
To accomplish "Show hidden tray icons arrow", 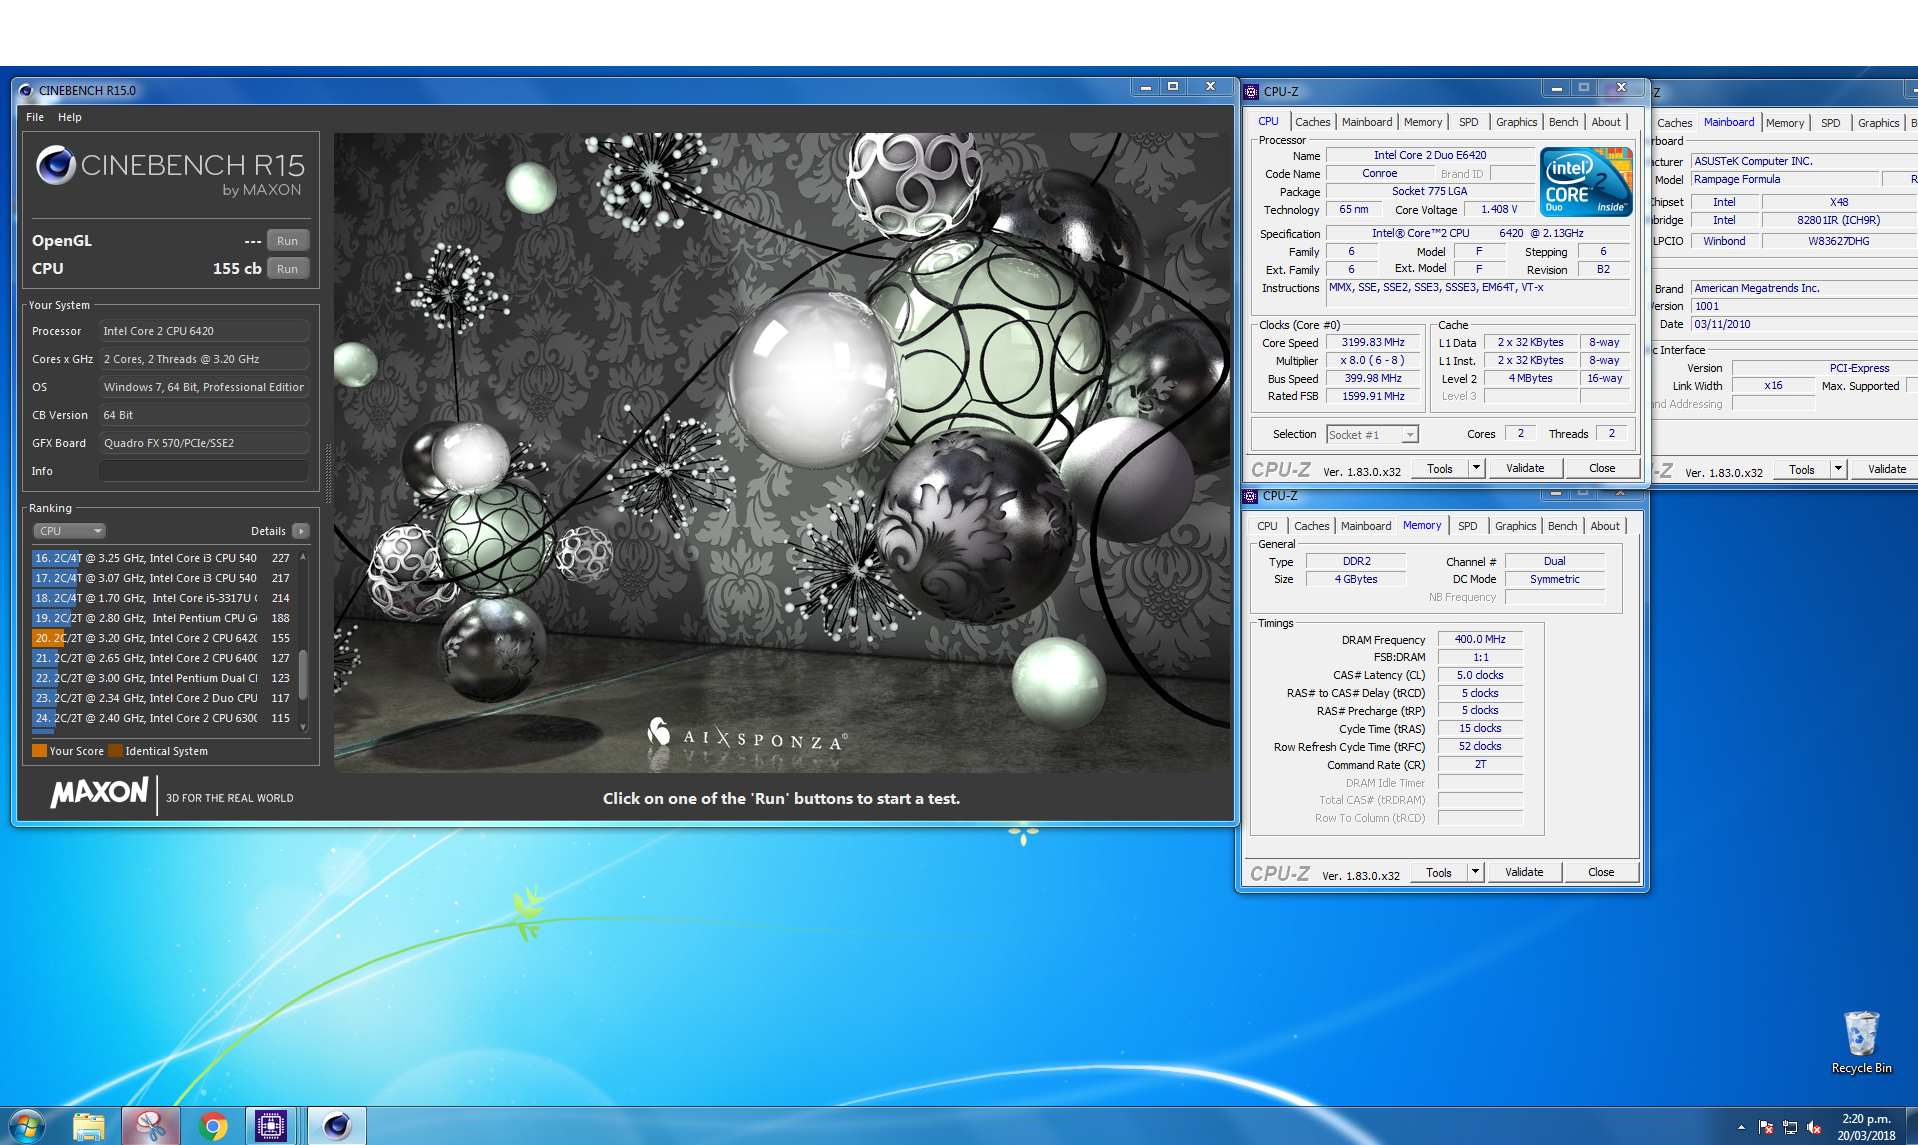I will click(x=1741, y=1127).
